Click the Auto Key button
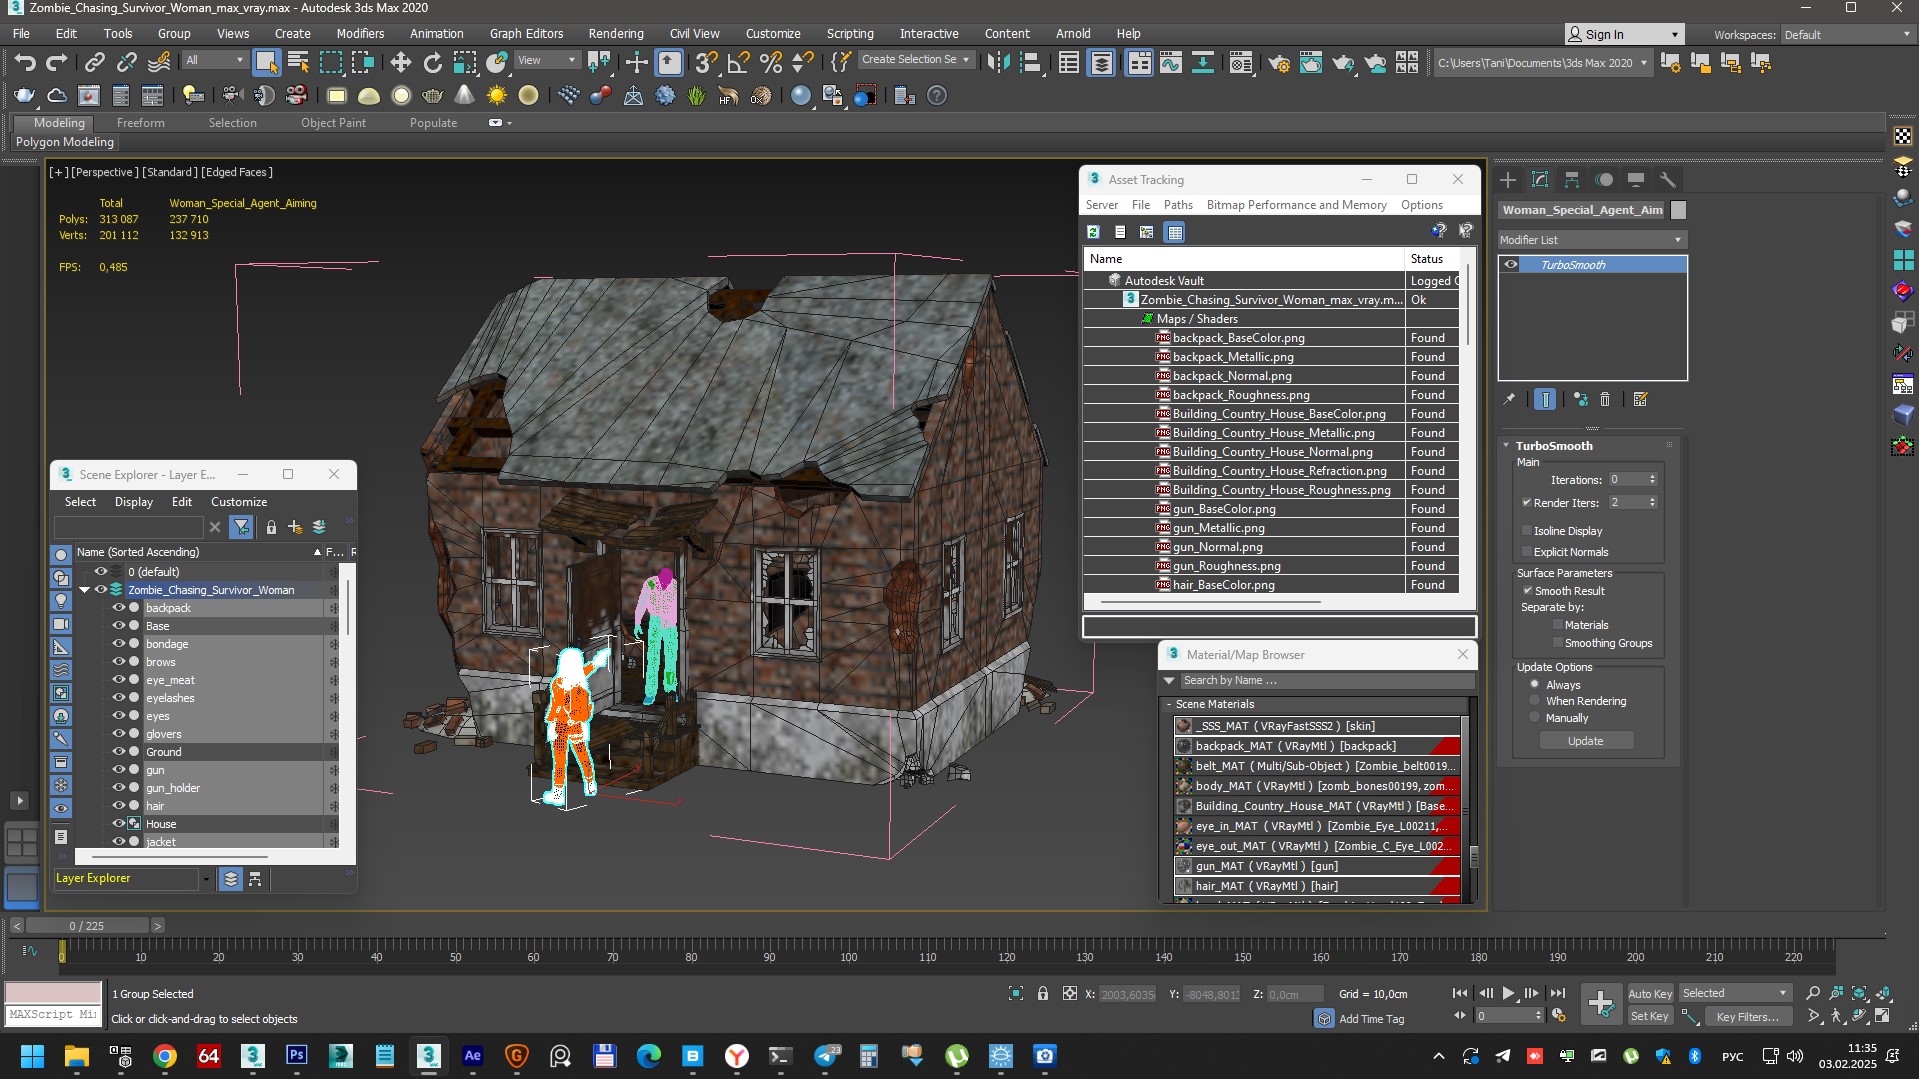Screen dimensions: 1919x1079 pyautogui.click(x=1650, y=994)
